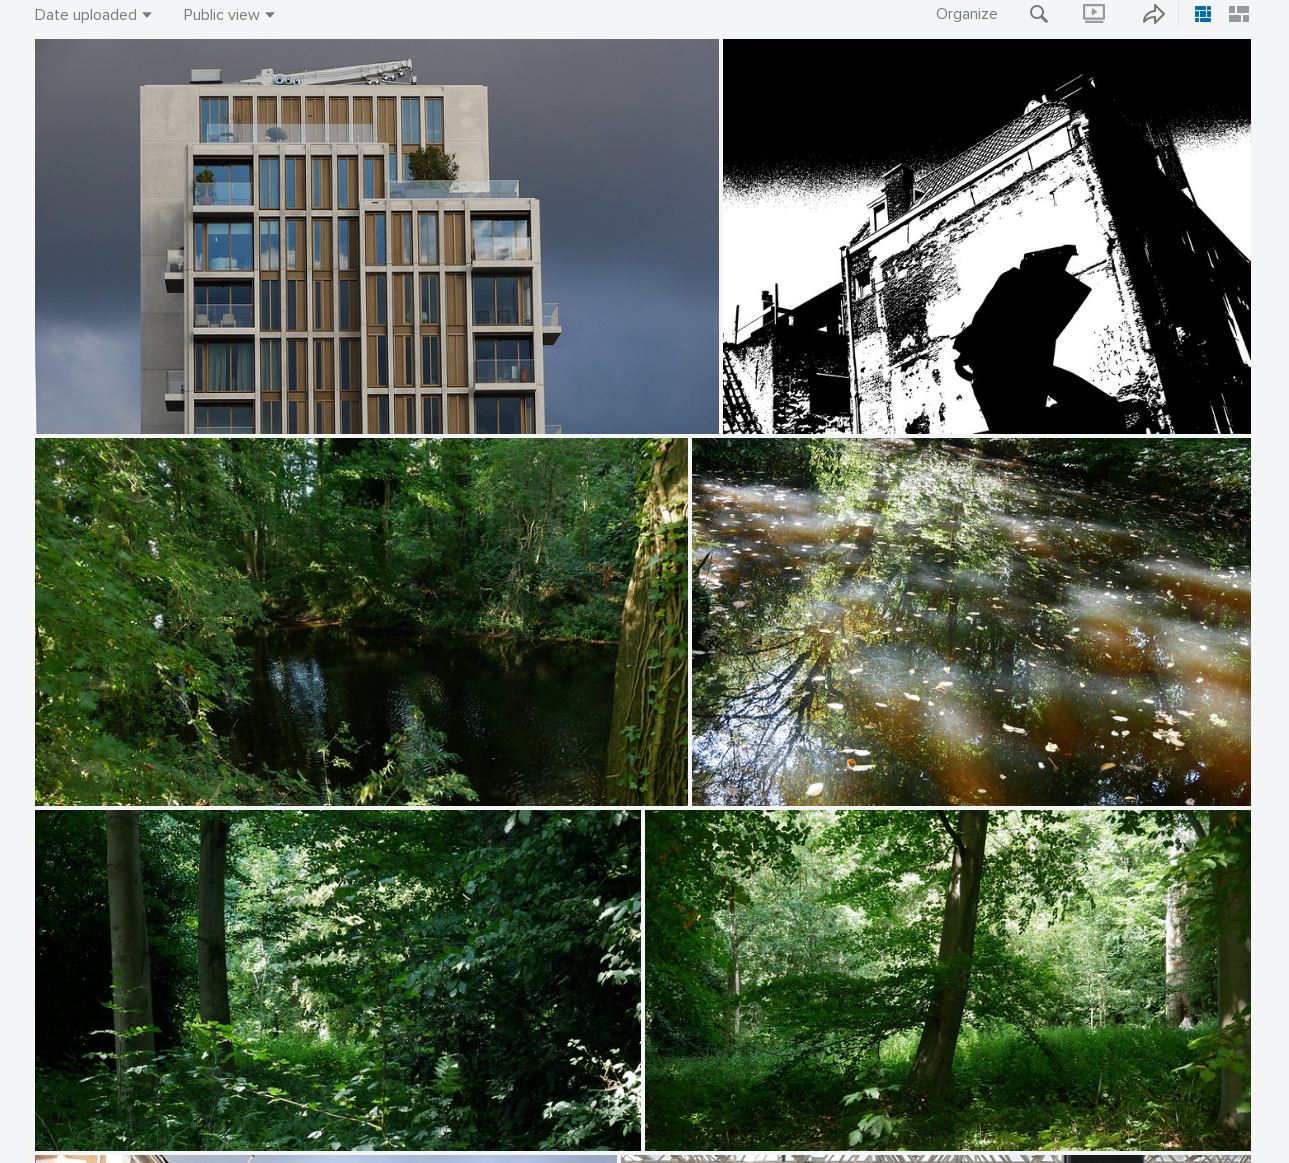Open the partially visible bottom-right photo strip
Viewport: 1289px width, 1163px height.
coord(935,1158)
